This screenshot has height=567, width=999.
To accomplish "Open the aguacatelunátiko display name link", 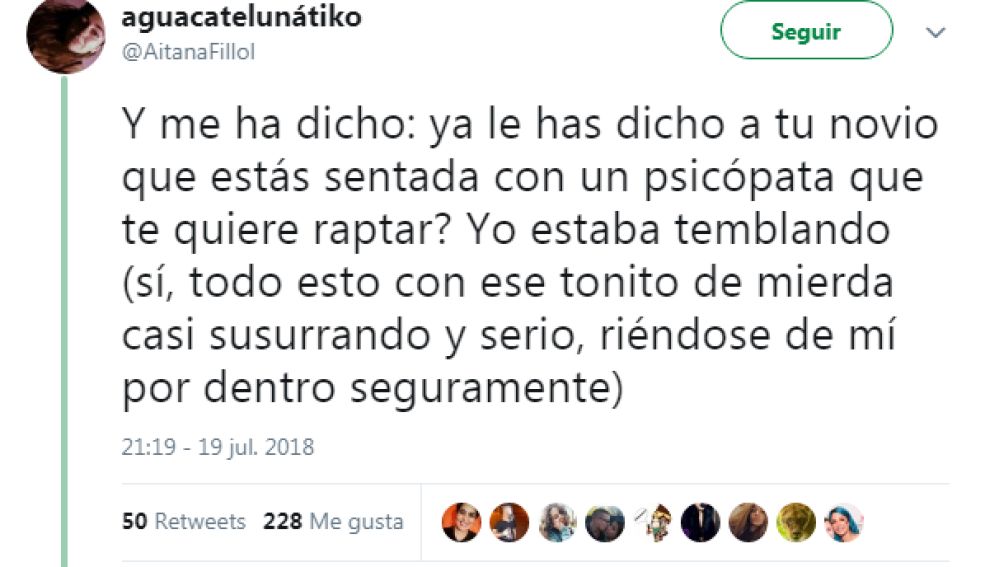I will point(241,17).
